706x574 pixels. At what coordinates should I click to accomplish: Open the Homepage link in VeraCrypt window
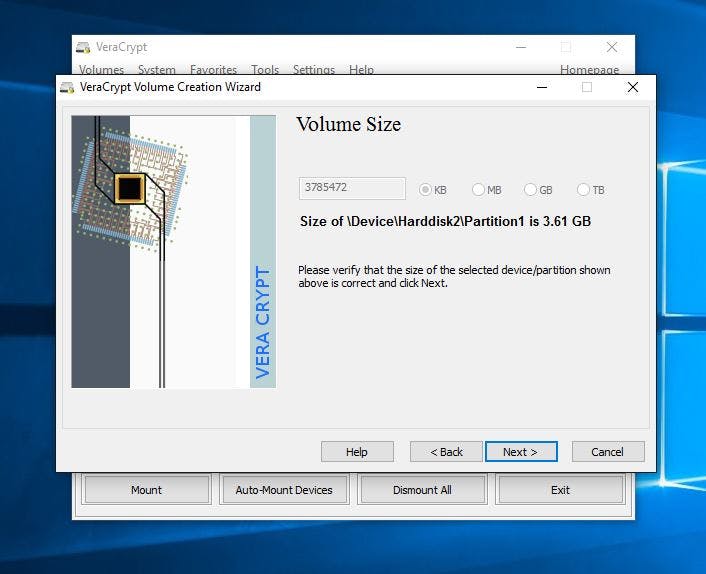589,69
